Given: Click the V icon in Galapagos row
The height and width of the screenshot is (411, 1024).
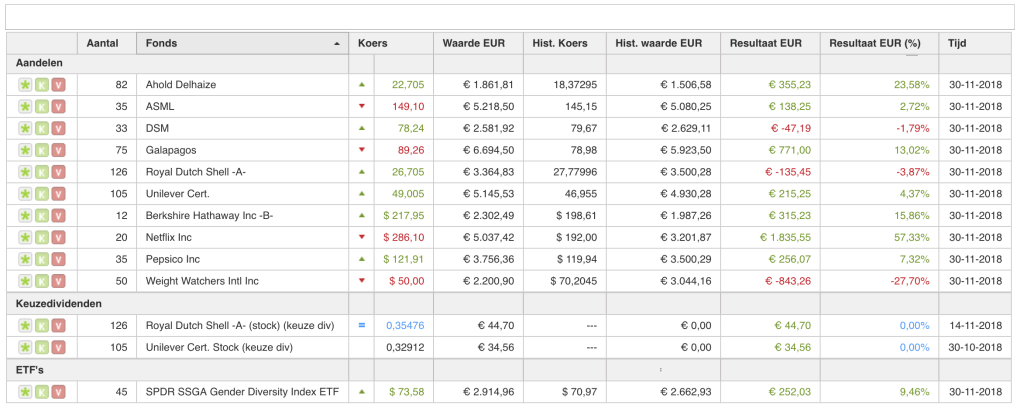Looking at the screenshot, I should pos(59,150).
